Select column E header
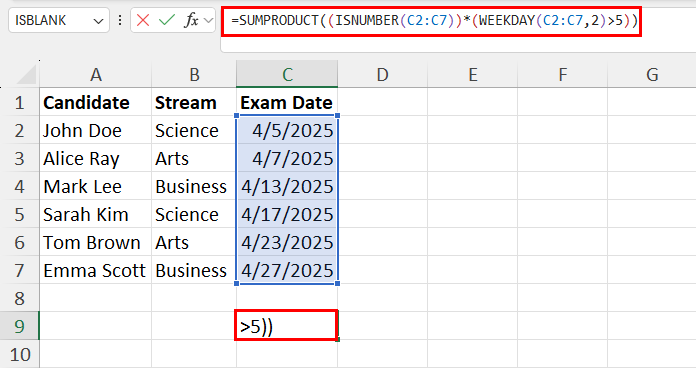This screenshot has height=368, width=696. tap(473, 75)
